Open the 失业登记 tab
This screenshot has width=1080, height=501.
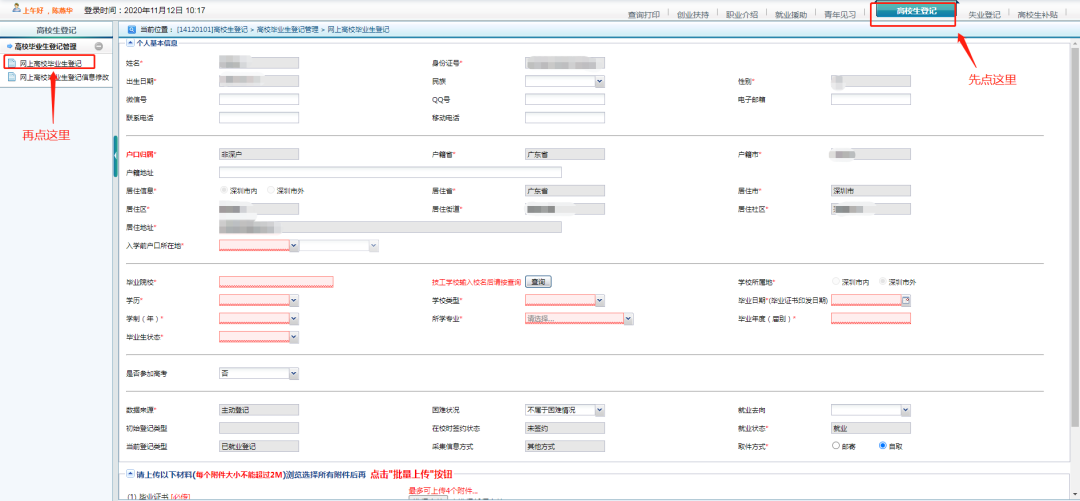[984, 14]
